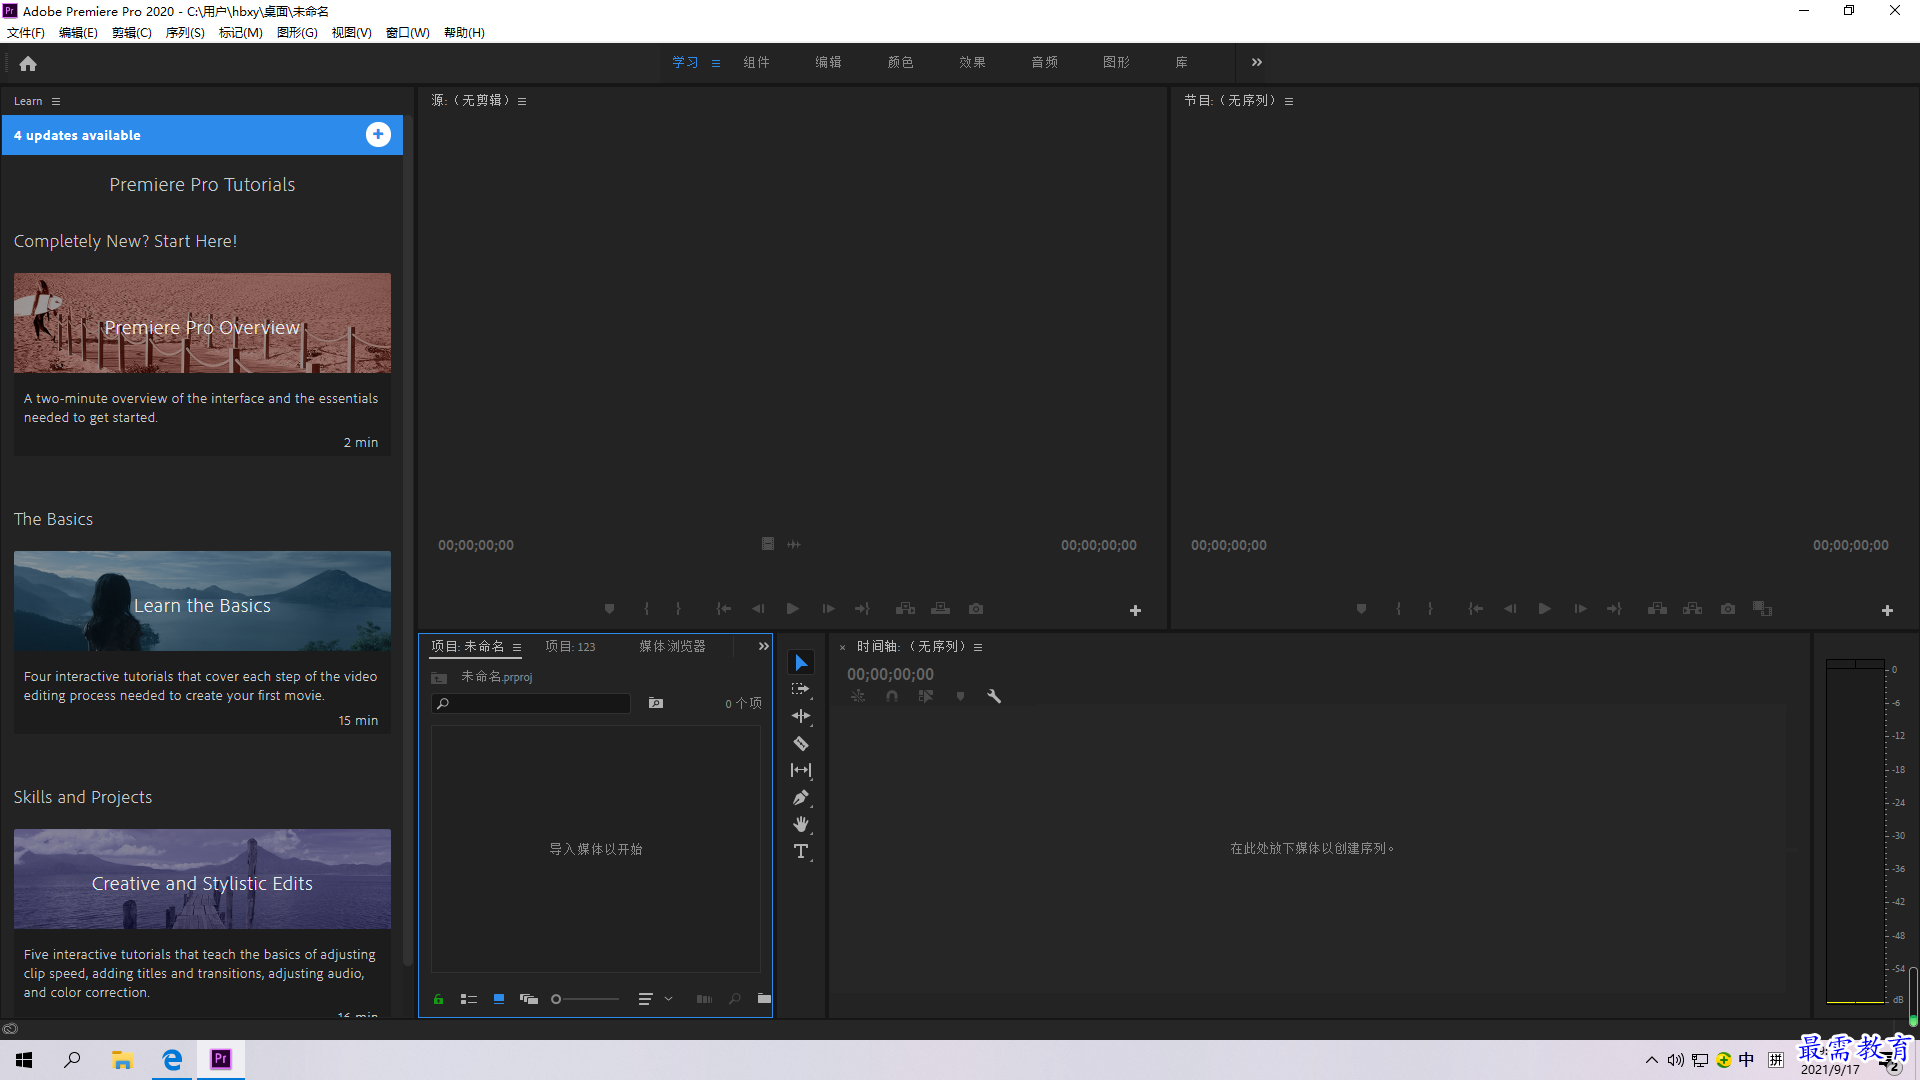1920x1080 pixels.
Task: Click Export Frame camera in Program monitor
Action: pyautogui.click(x=1728, y=608)
